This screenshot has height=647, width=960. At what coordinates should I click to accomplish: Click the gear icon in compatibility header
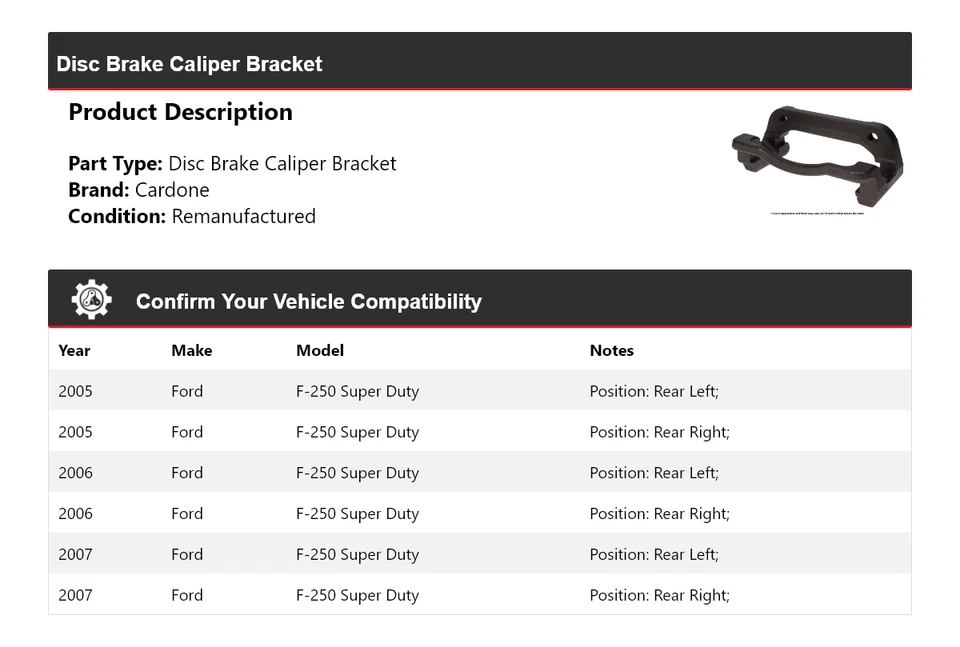click(91, 300)
